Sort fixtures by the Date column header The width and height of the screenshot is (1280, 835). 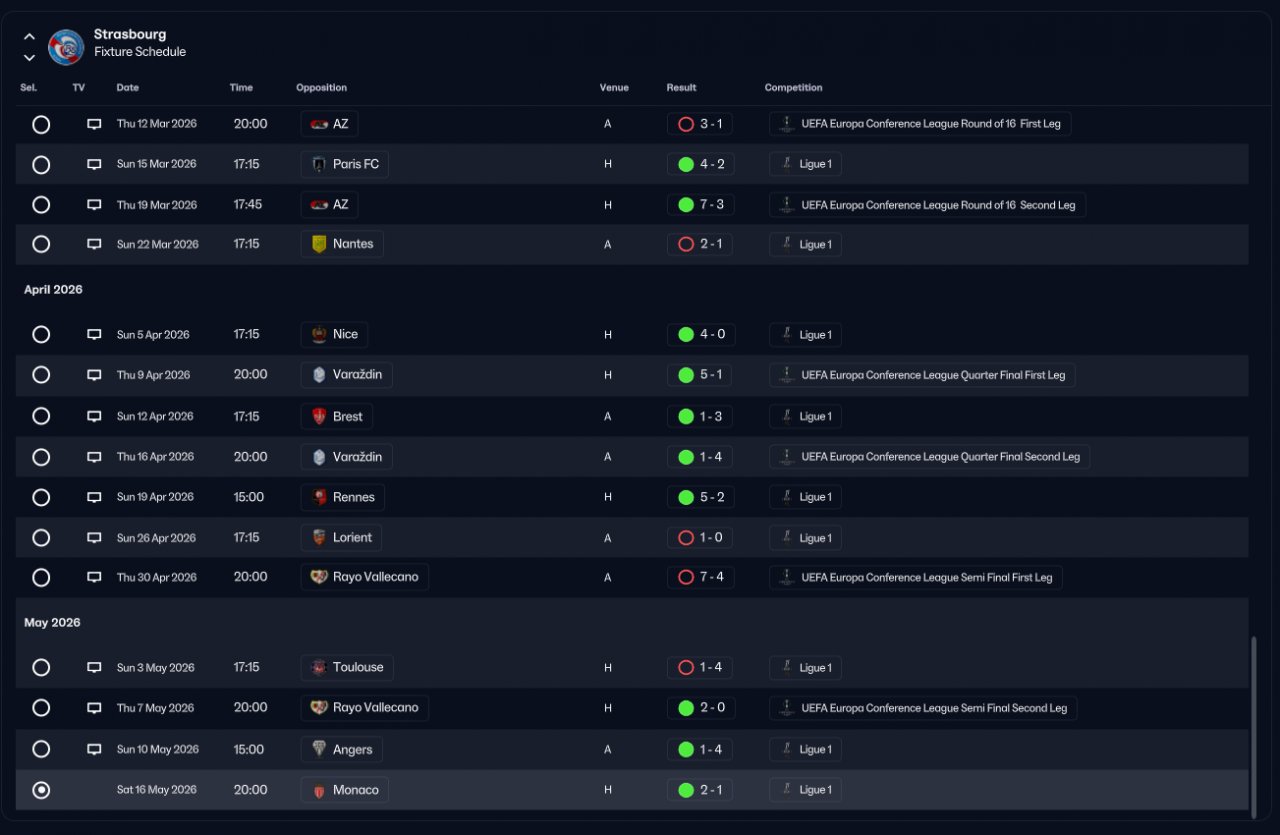coord(127,88)
